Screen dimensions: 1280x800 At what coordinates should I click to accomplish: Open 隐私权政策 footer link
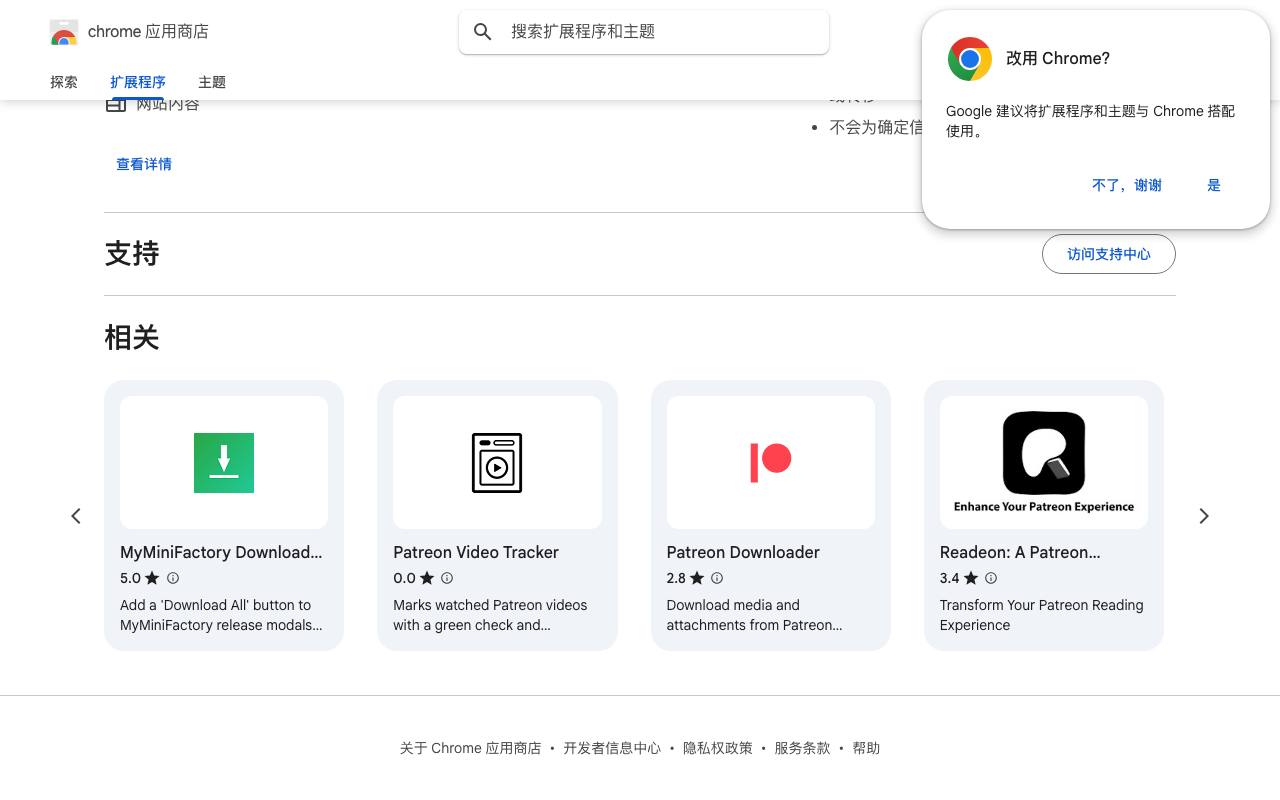point(718,748)
